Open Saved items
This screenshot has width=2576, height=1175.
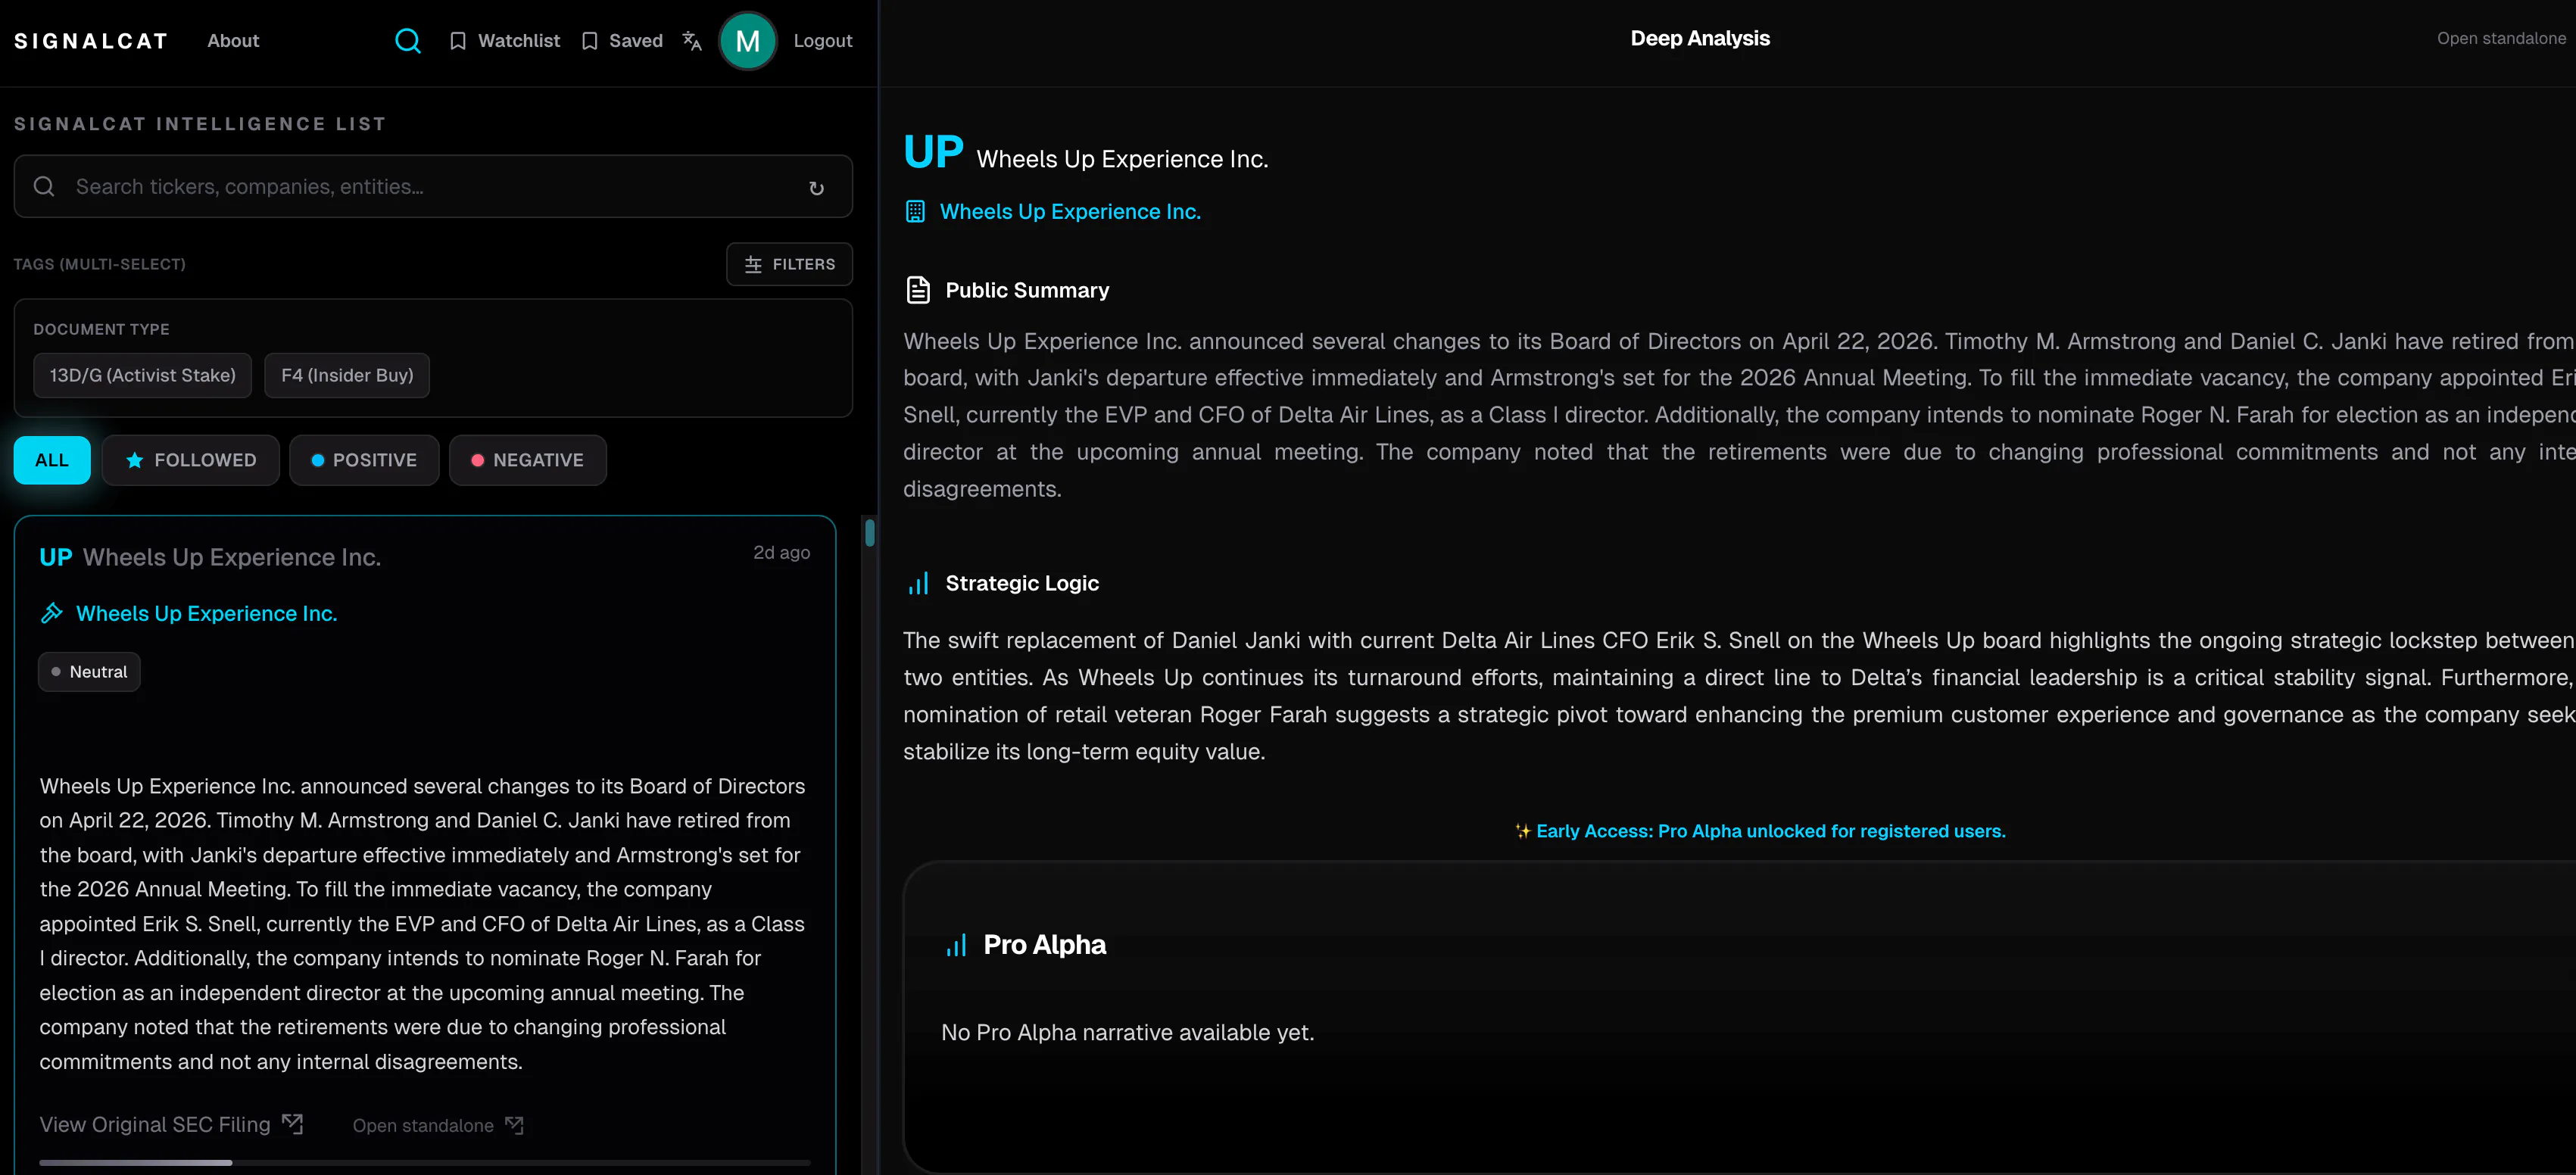coord(622,41)
